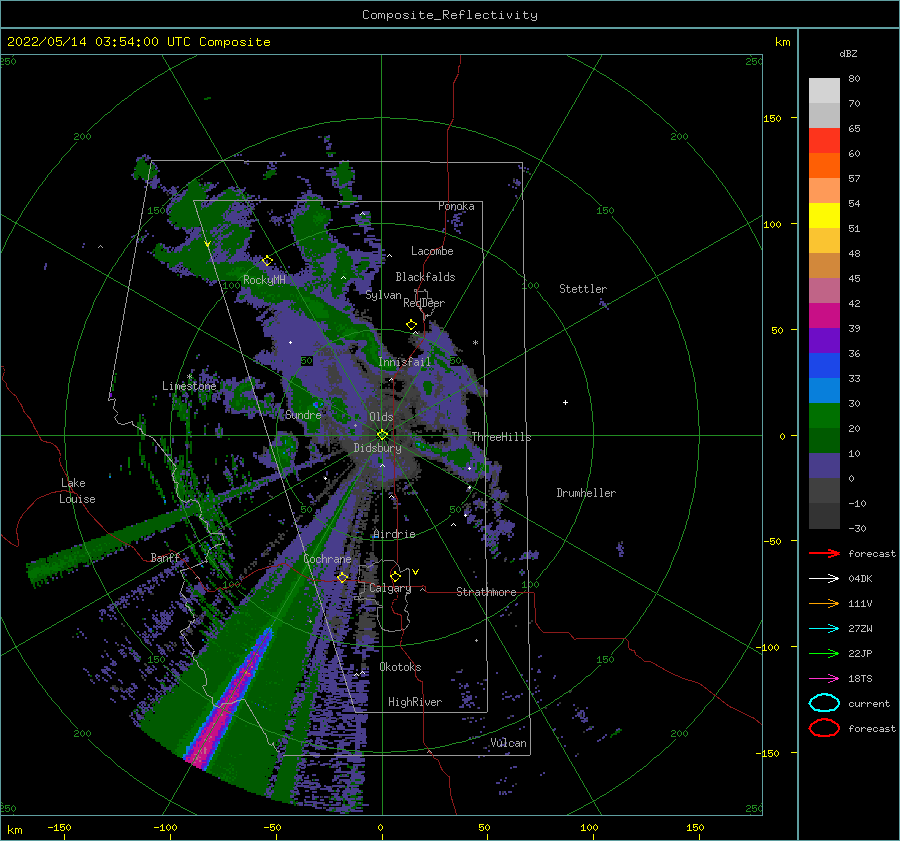Viewport: 900px width, 841px height.
Task: Select the yellow diamond marker above Calgary
Action: (395, 576)
